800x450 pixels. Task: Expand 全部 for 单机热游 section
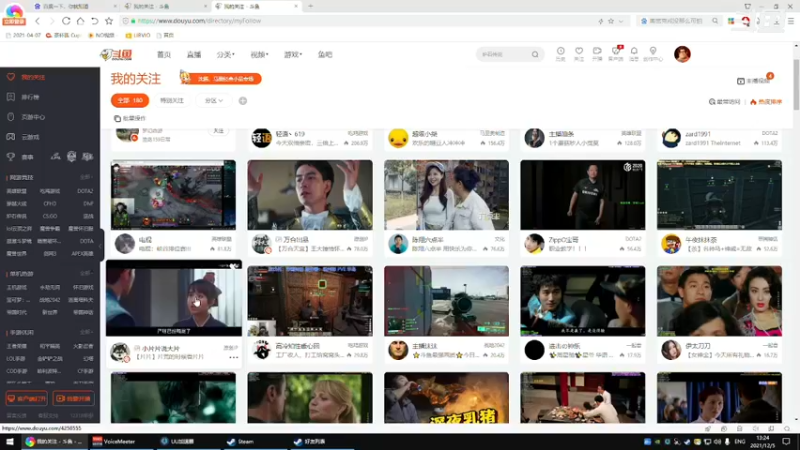tap(86, 273)
